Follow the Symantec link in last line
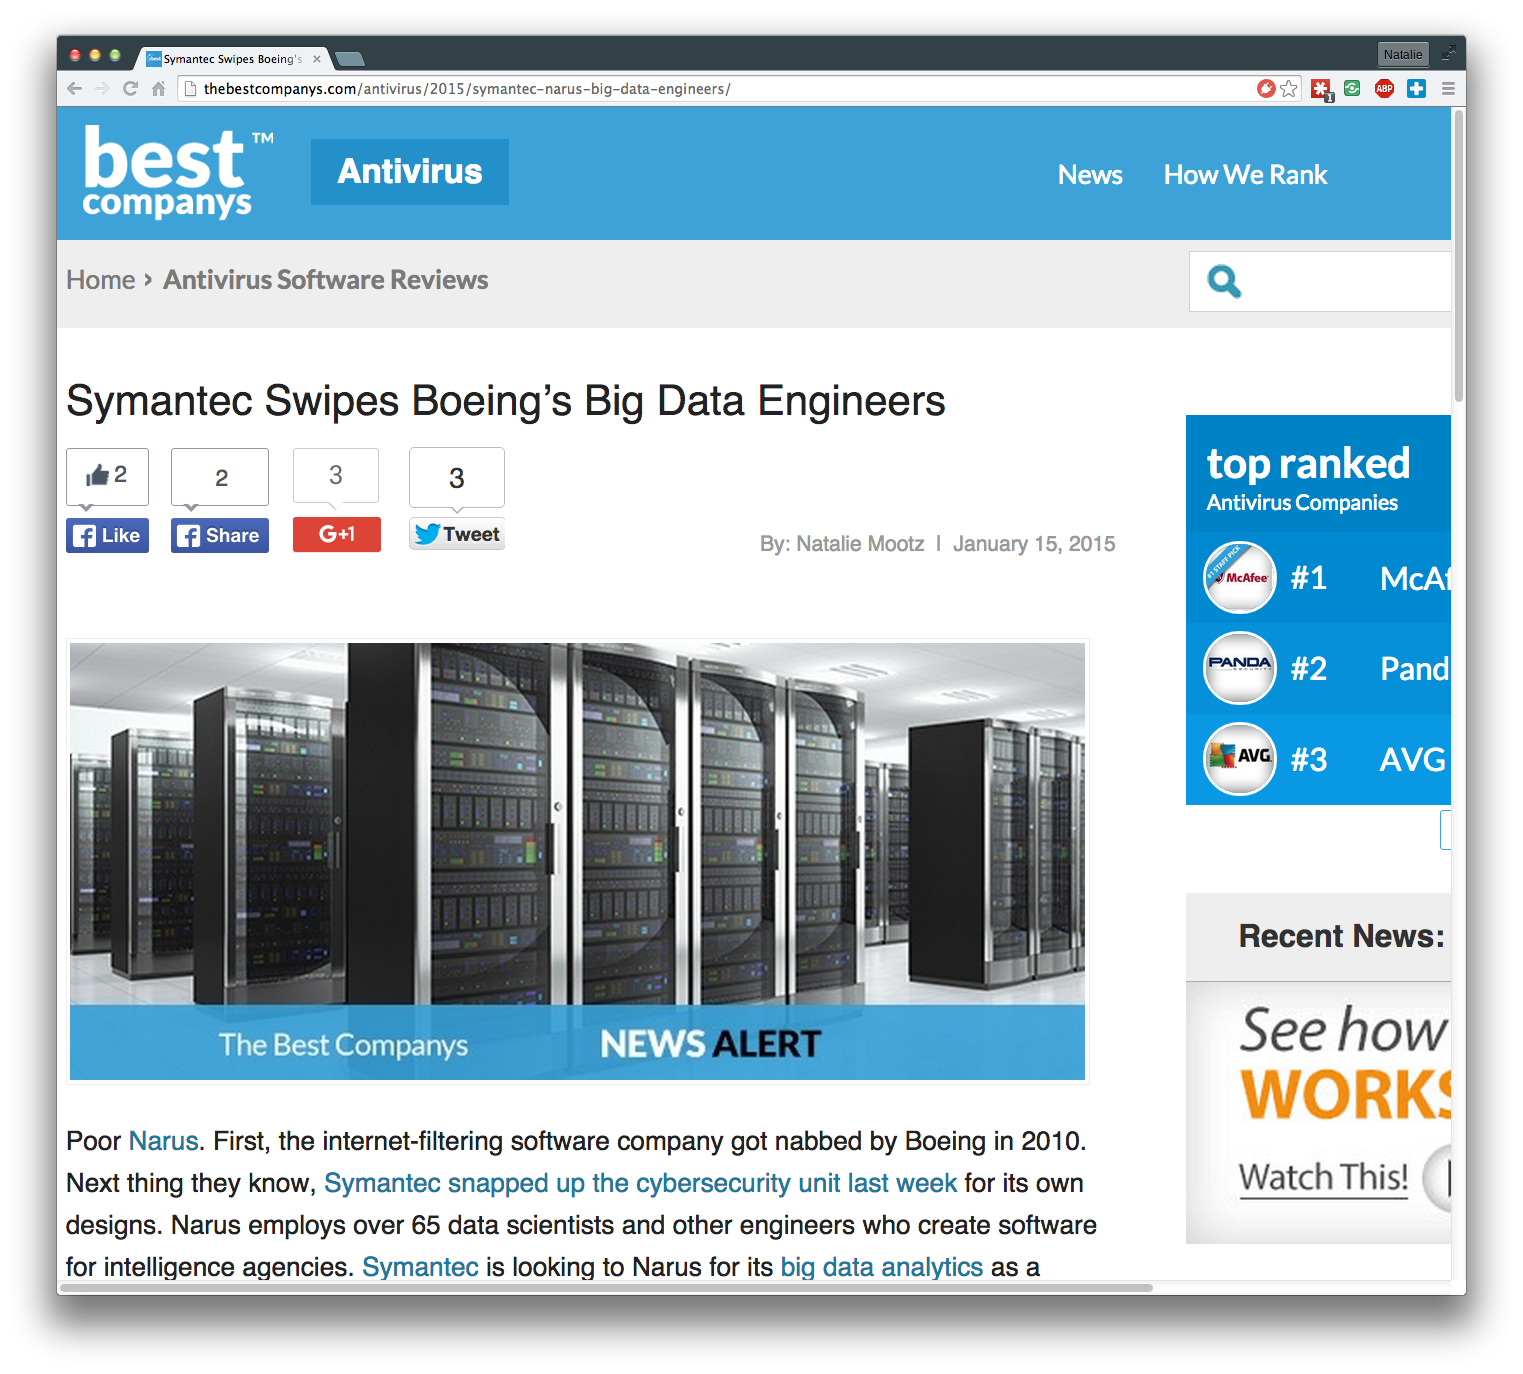 [420, 1267]
